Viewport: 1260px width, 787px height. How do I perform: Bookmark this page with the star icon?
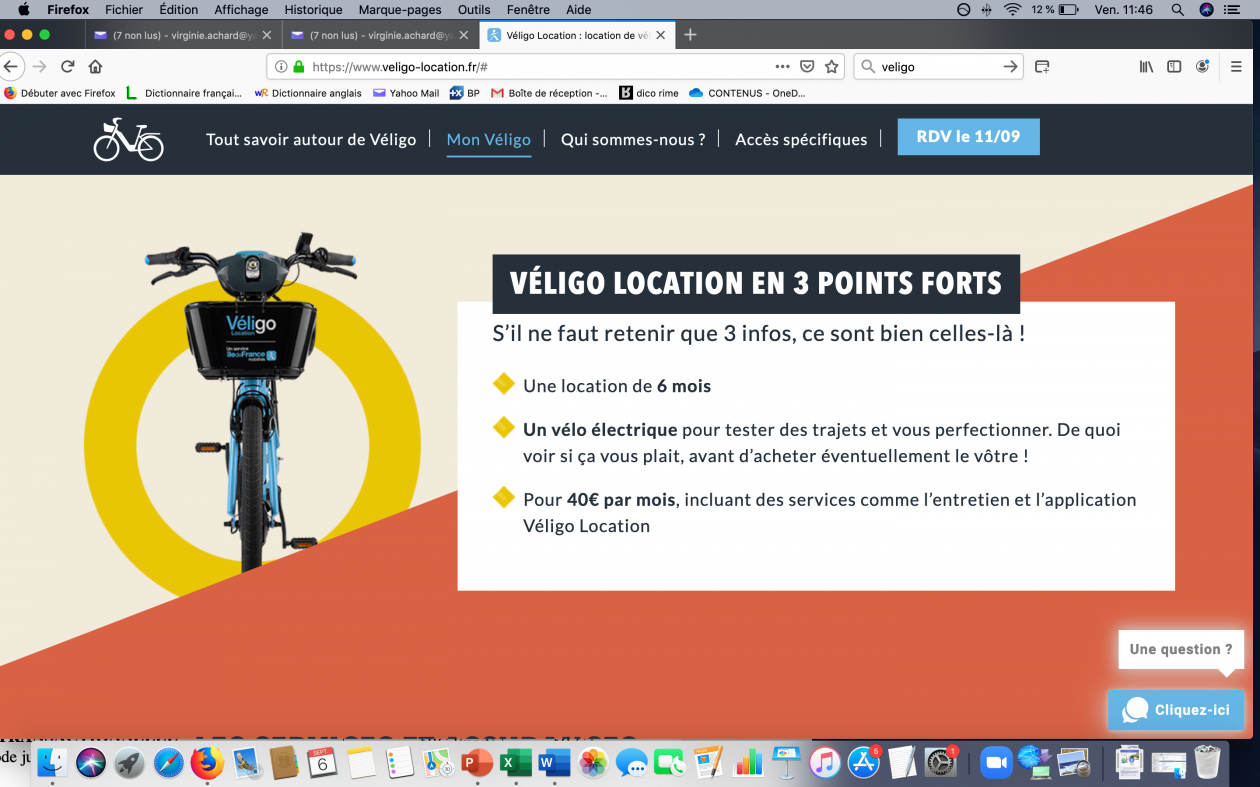pyautogui.click(x=831, y=67)
